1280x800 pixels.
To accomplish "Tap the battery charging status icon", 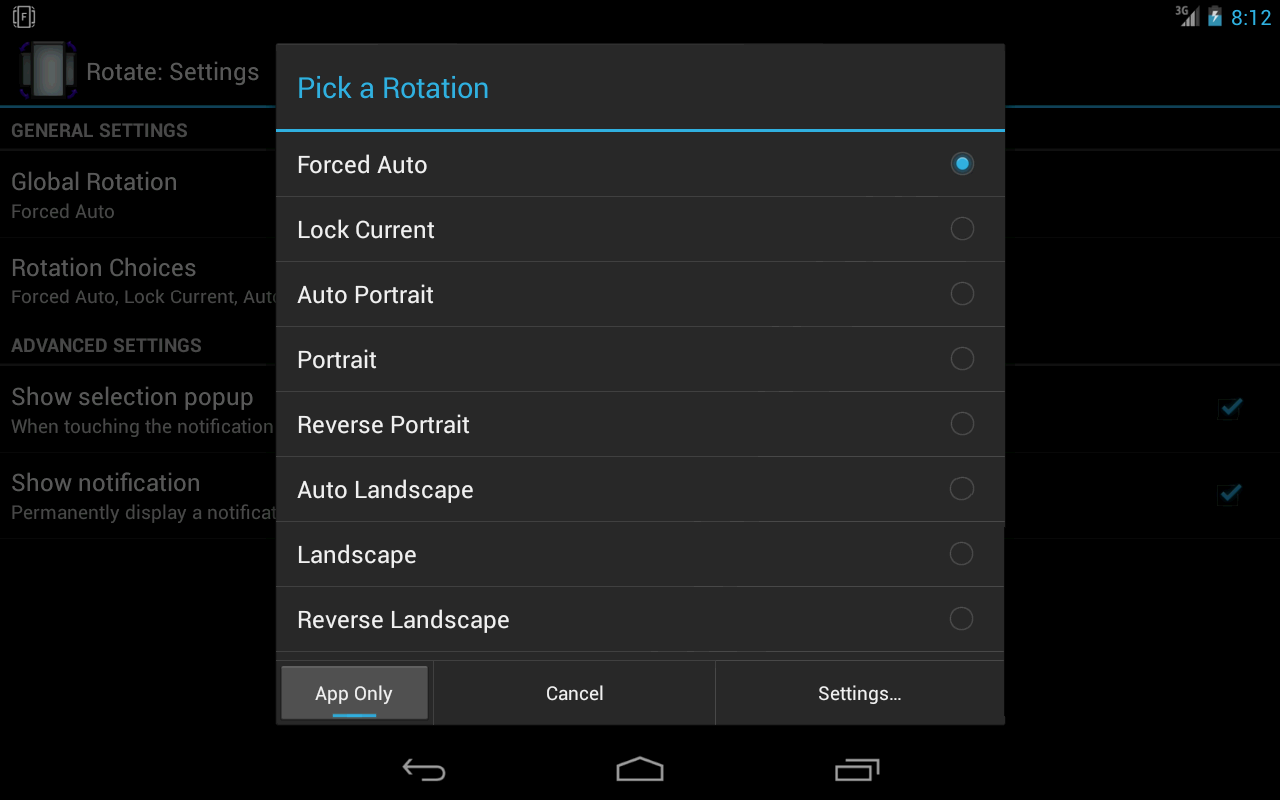I will (1215, 17).
